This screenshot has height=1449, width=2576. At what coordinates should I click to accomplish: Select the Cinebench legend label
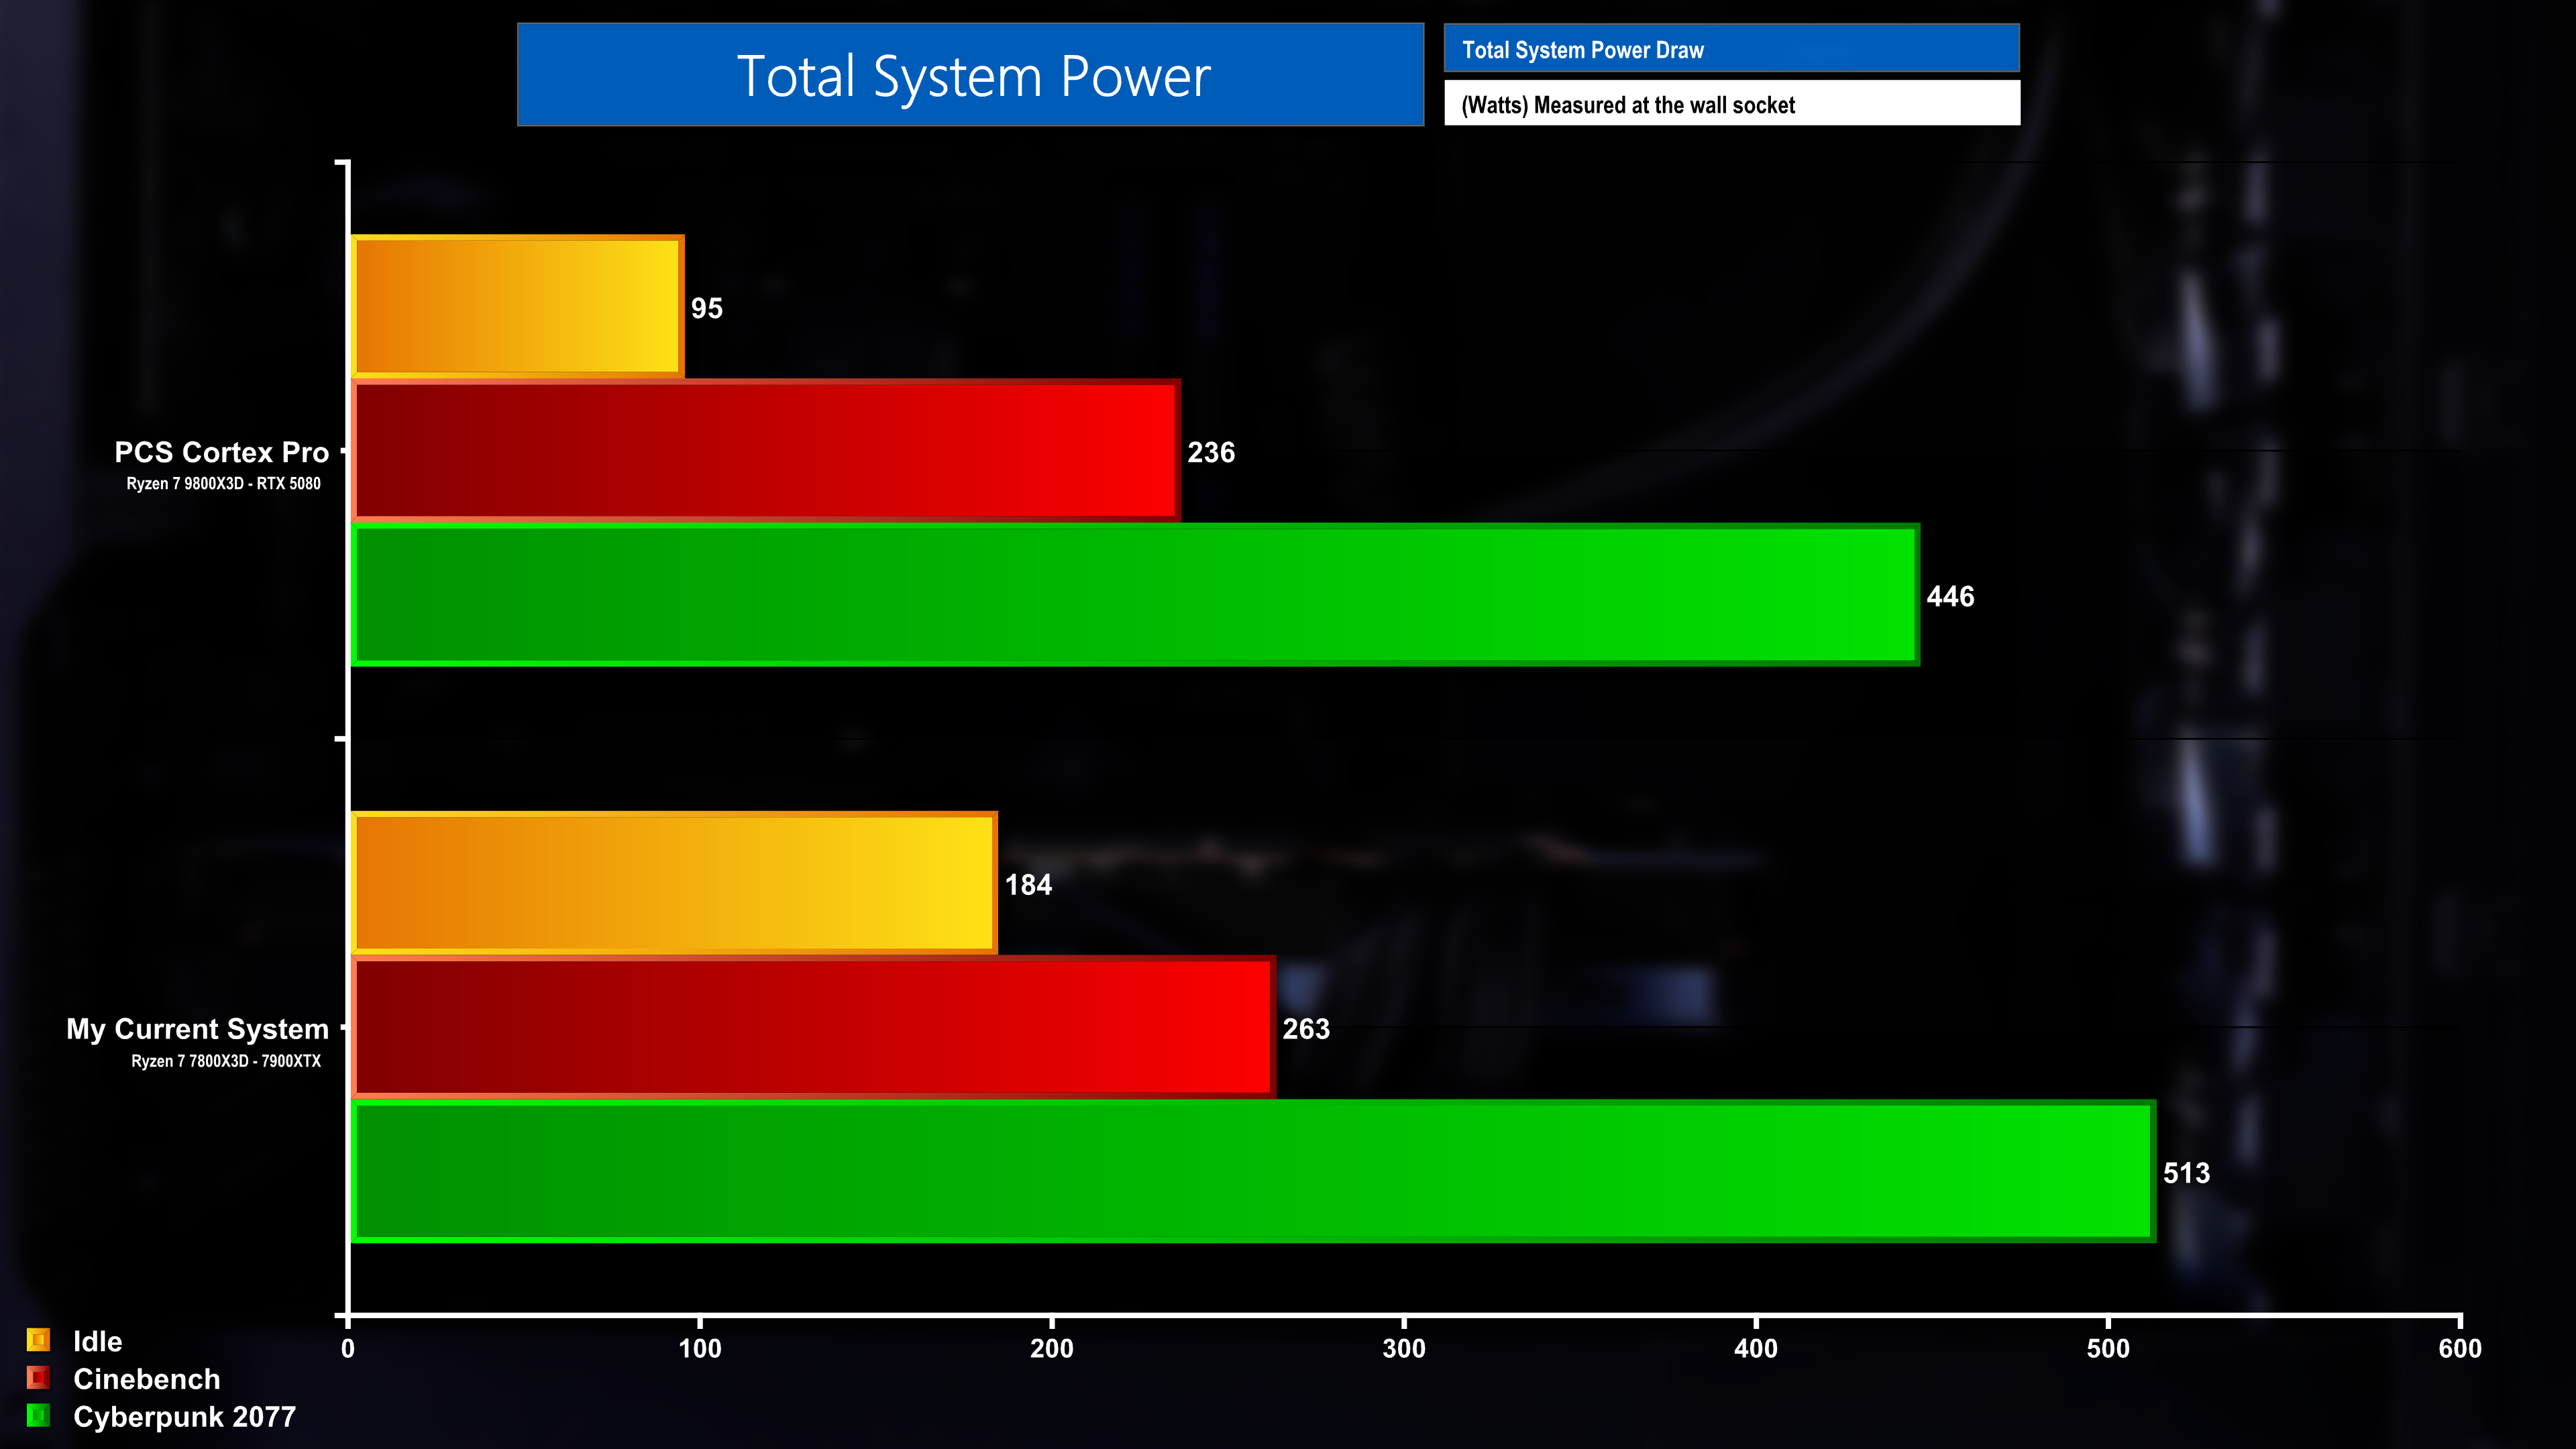[146, 1379]
